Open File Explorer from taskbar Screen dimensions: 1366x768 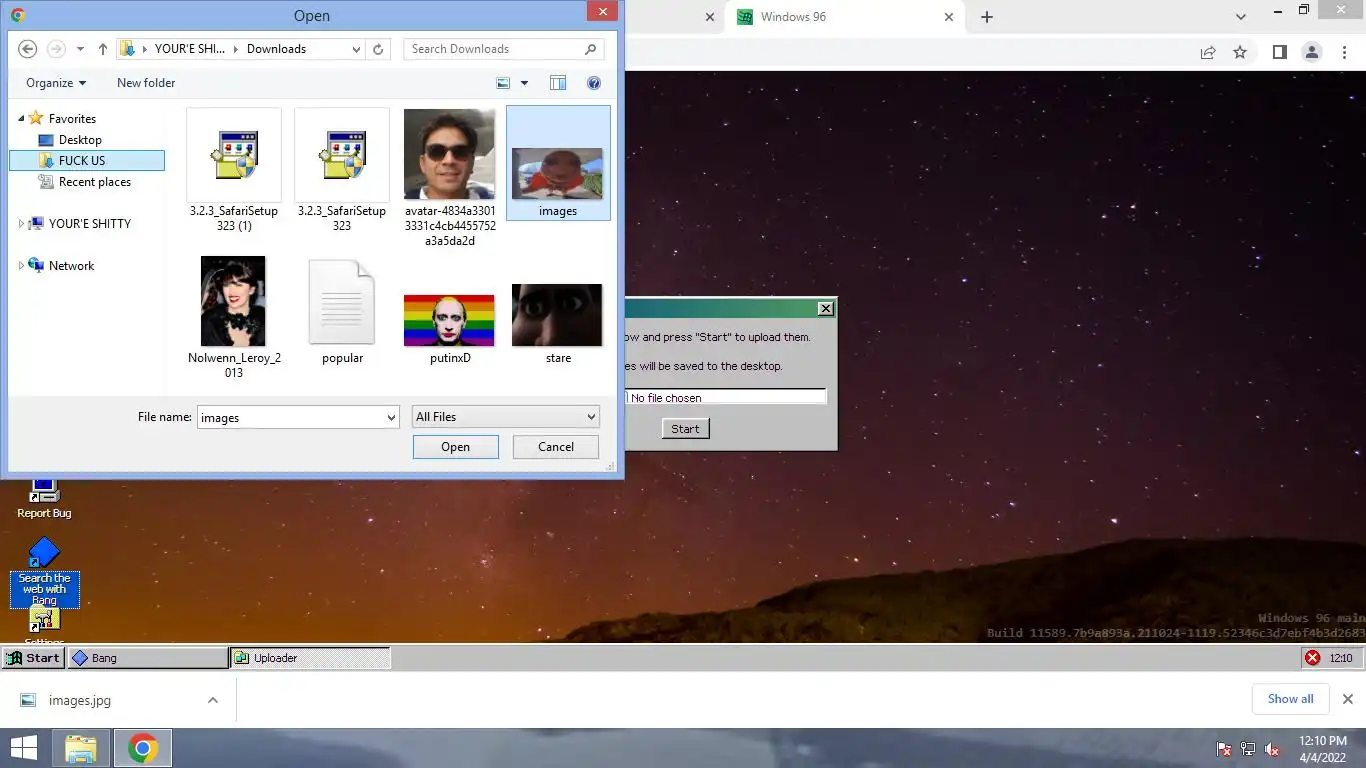81,748
